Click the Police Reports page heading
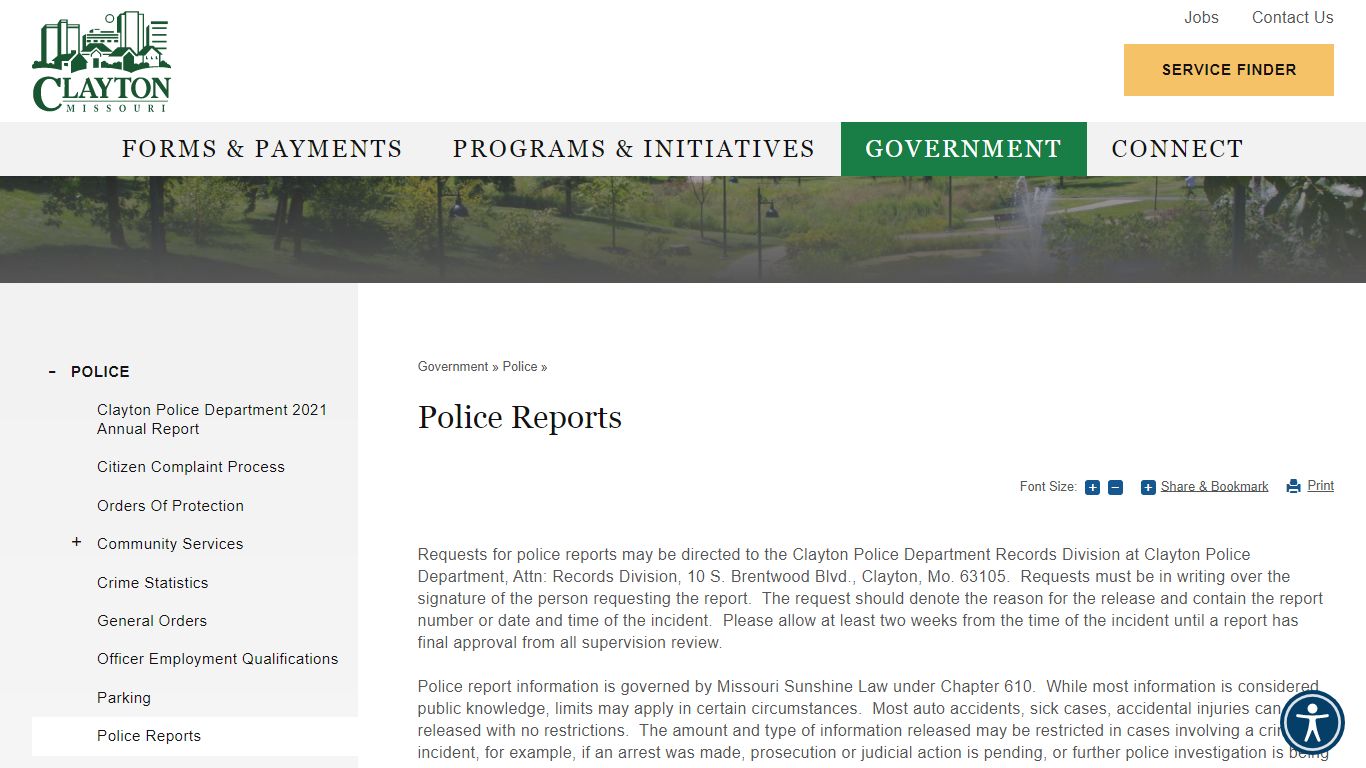Screen dimensions: 1366x768 [x=520, y=417]
